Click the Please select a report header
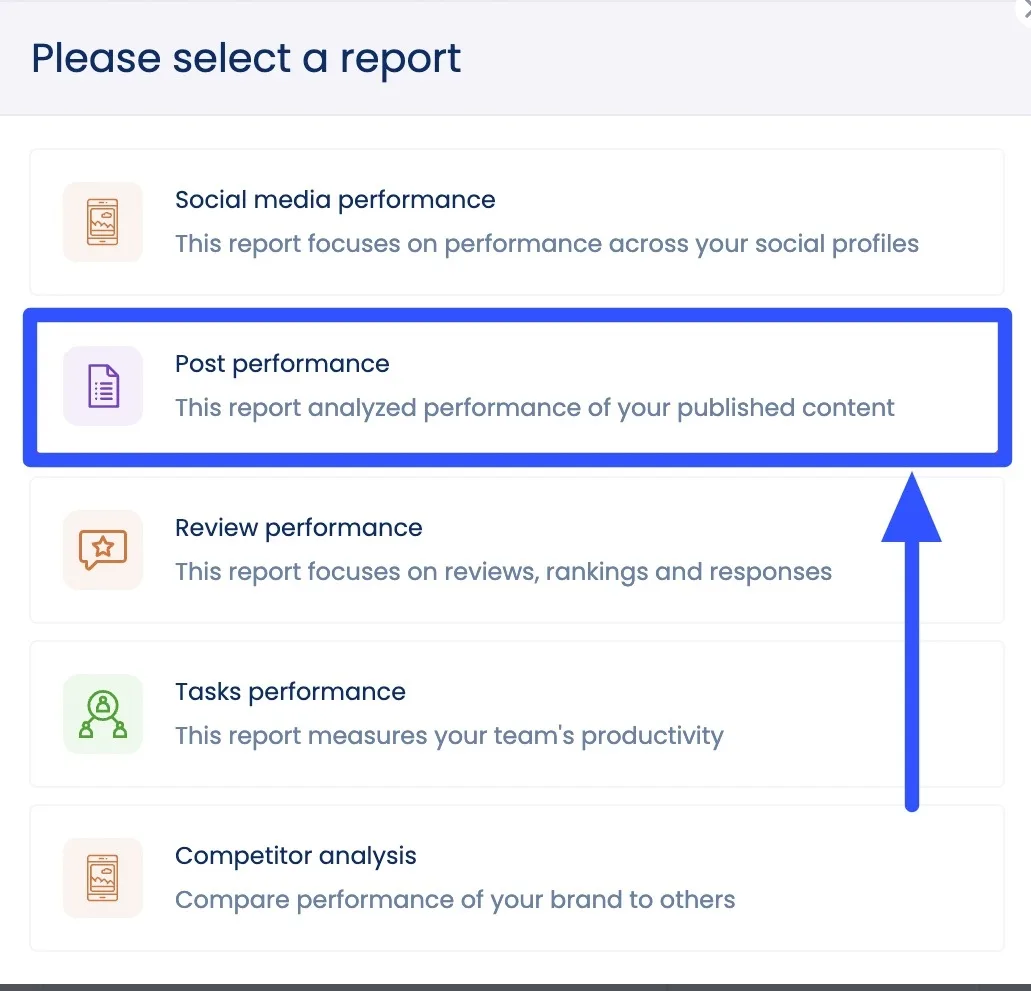Image resolution: width=1031 pixels, height=991 pixels. [246, 58]
